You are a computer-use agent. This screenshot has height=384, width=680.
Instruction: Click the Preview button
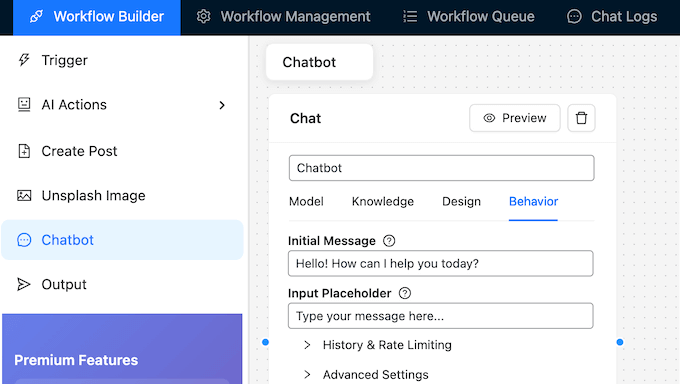pyautogui.click(x=515, y=118)
